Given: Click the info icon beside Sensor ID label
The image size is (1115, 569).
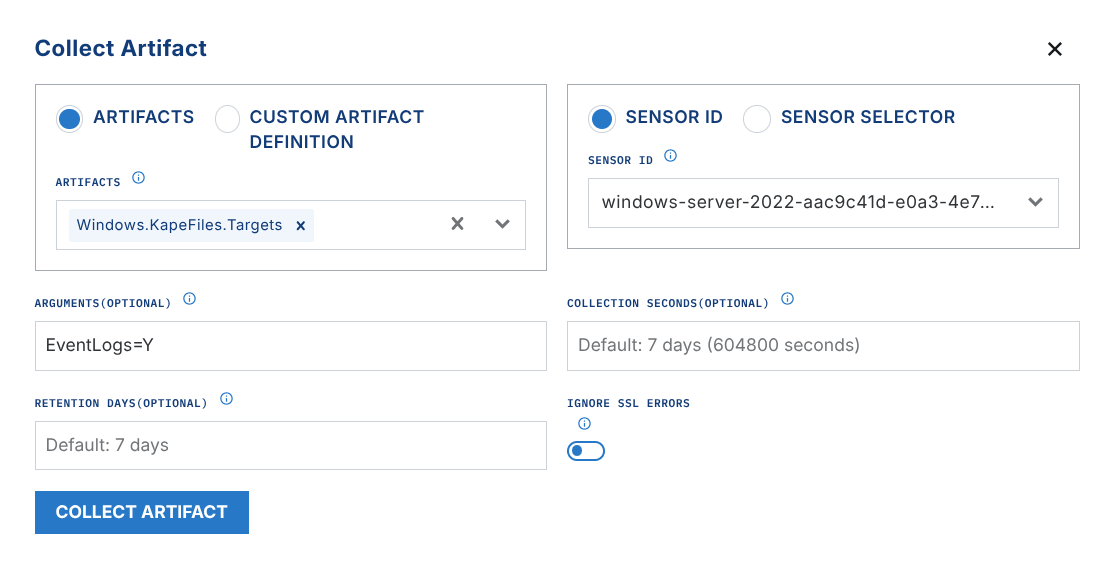Looking at the screenshot, I should pos(671,157).
